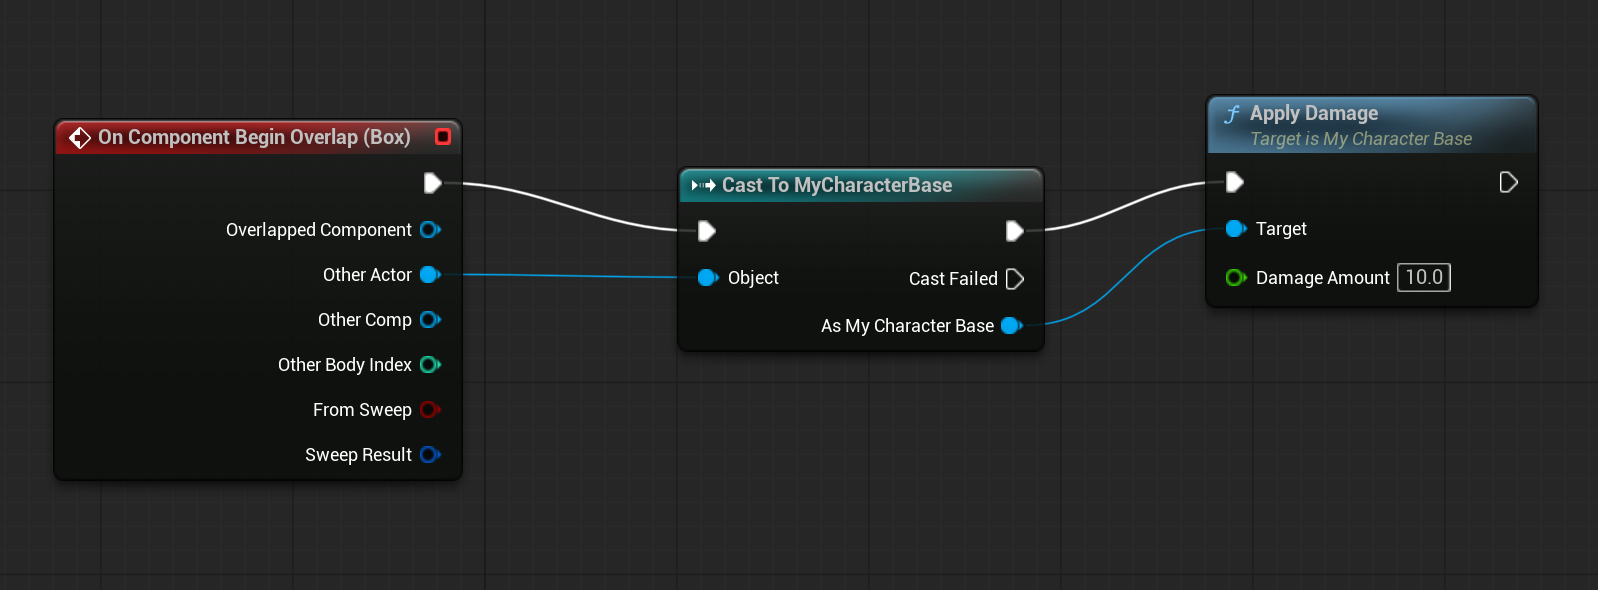
Task: Select the Apply Damage node header
Action: 1372,125
